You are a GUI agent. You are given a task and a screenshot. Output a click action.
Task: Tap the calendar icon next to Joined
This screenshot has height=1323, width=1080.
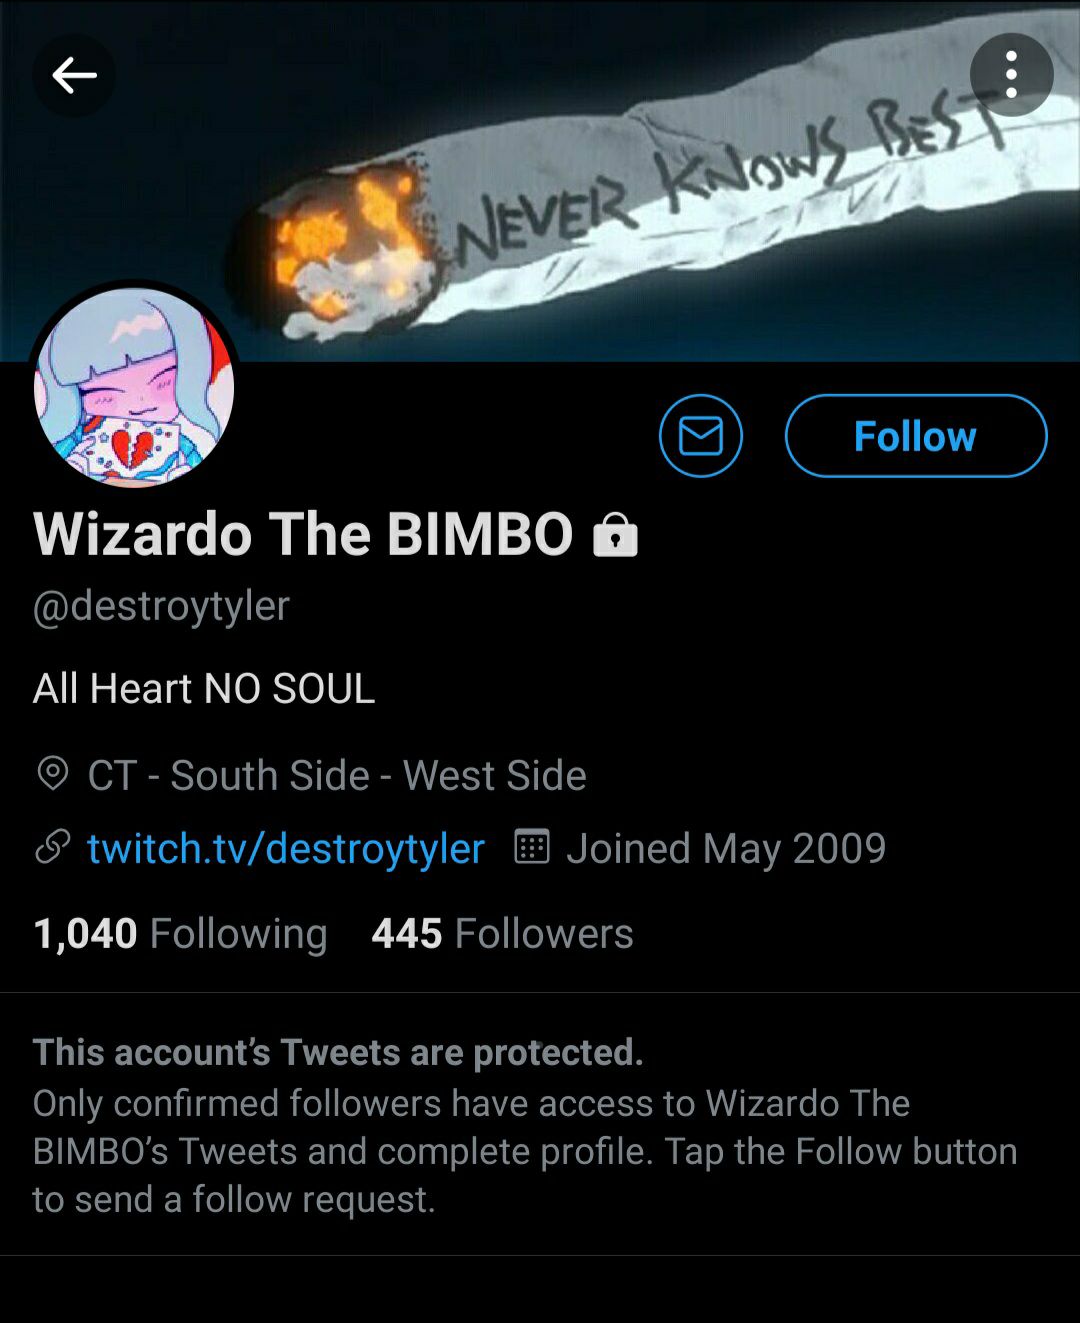532,847
